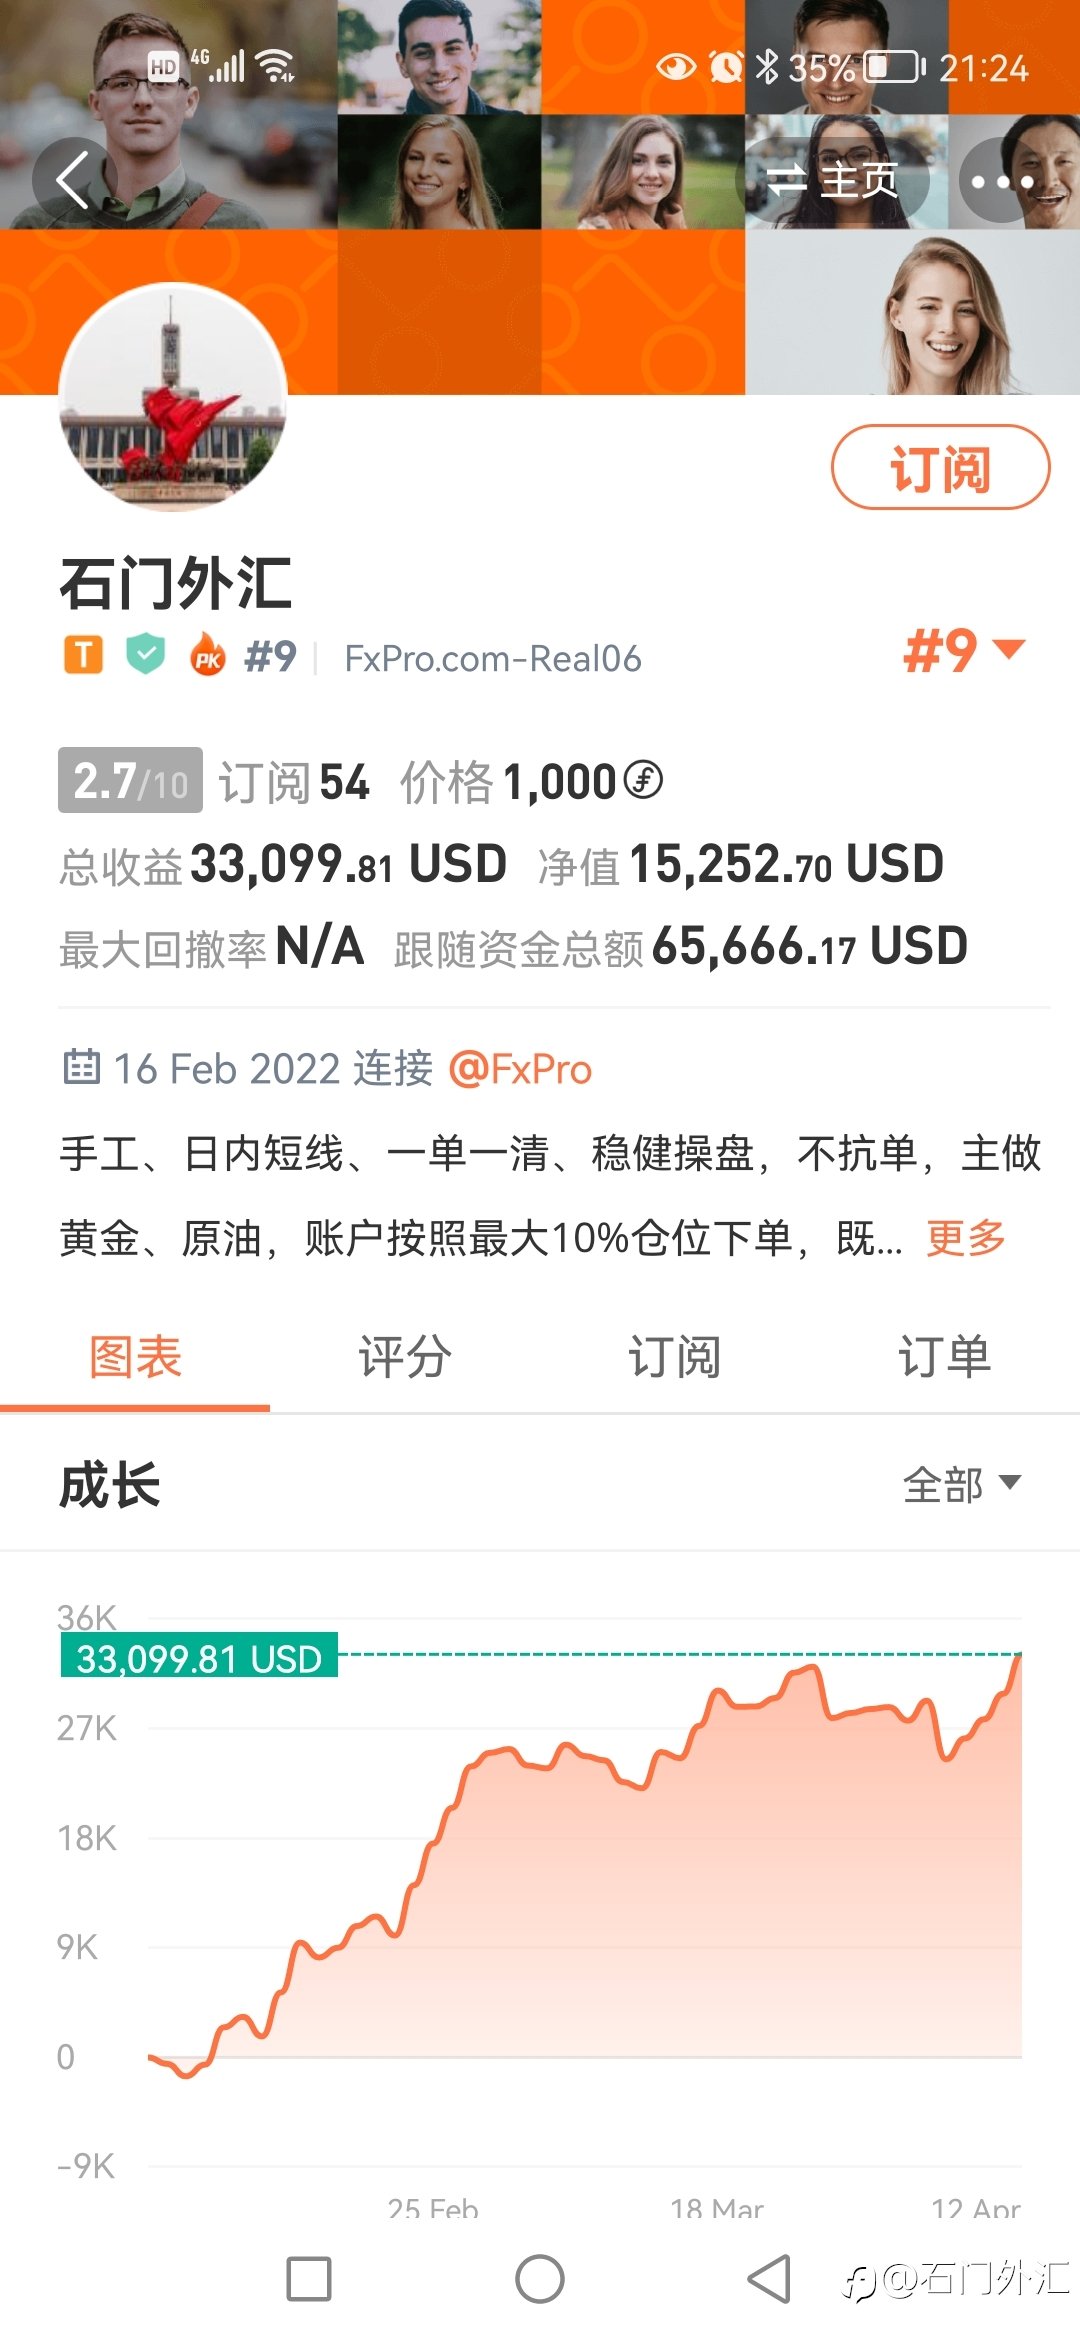Tap the 2.7/10 rating score badge
The height and width of the screenshot is (2340, 1080).
point(130,780)
